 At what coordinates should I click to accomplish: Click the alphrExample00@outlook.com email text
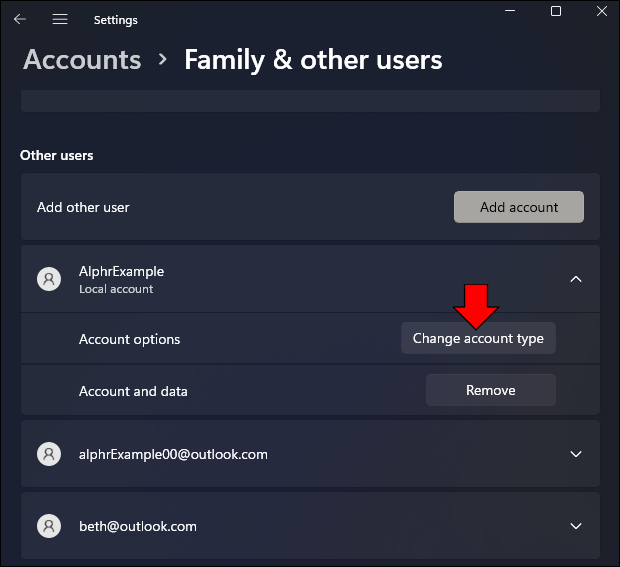(x=173, y=454)
